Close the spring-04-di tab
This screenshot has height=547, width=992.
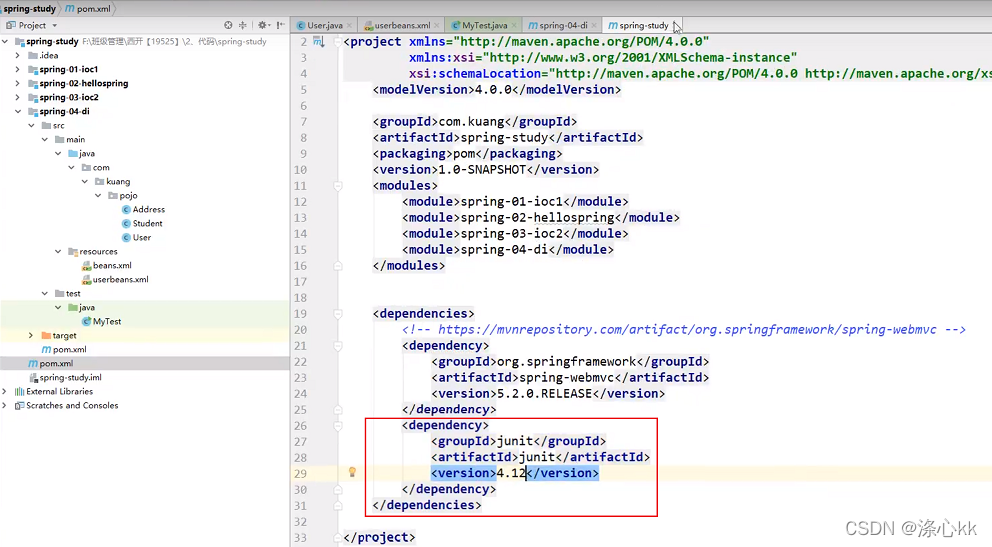tap(593, 25)
